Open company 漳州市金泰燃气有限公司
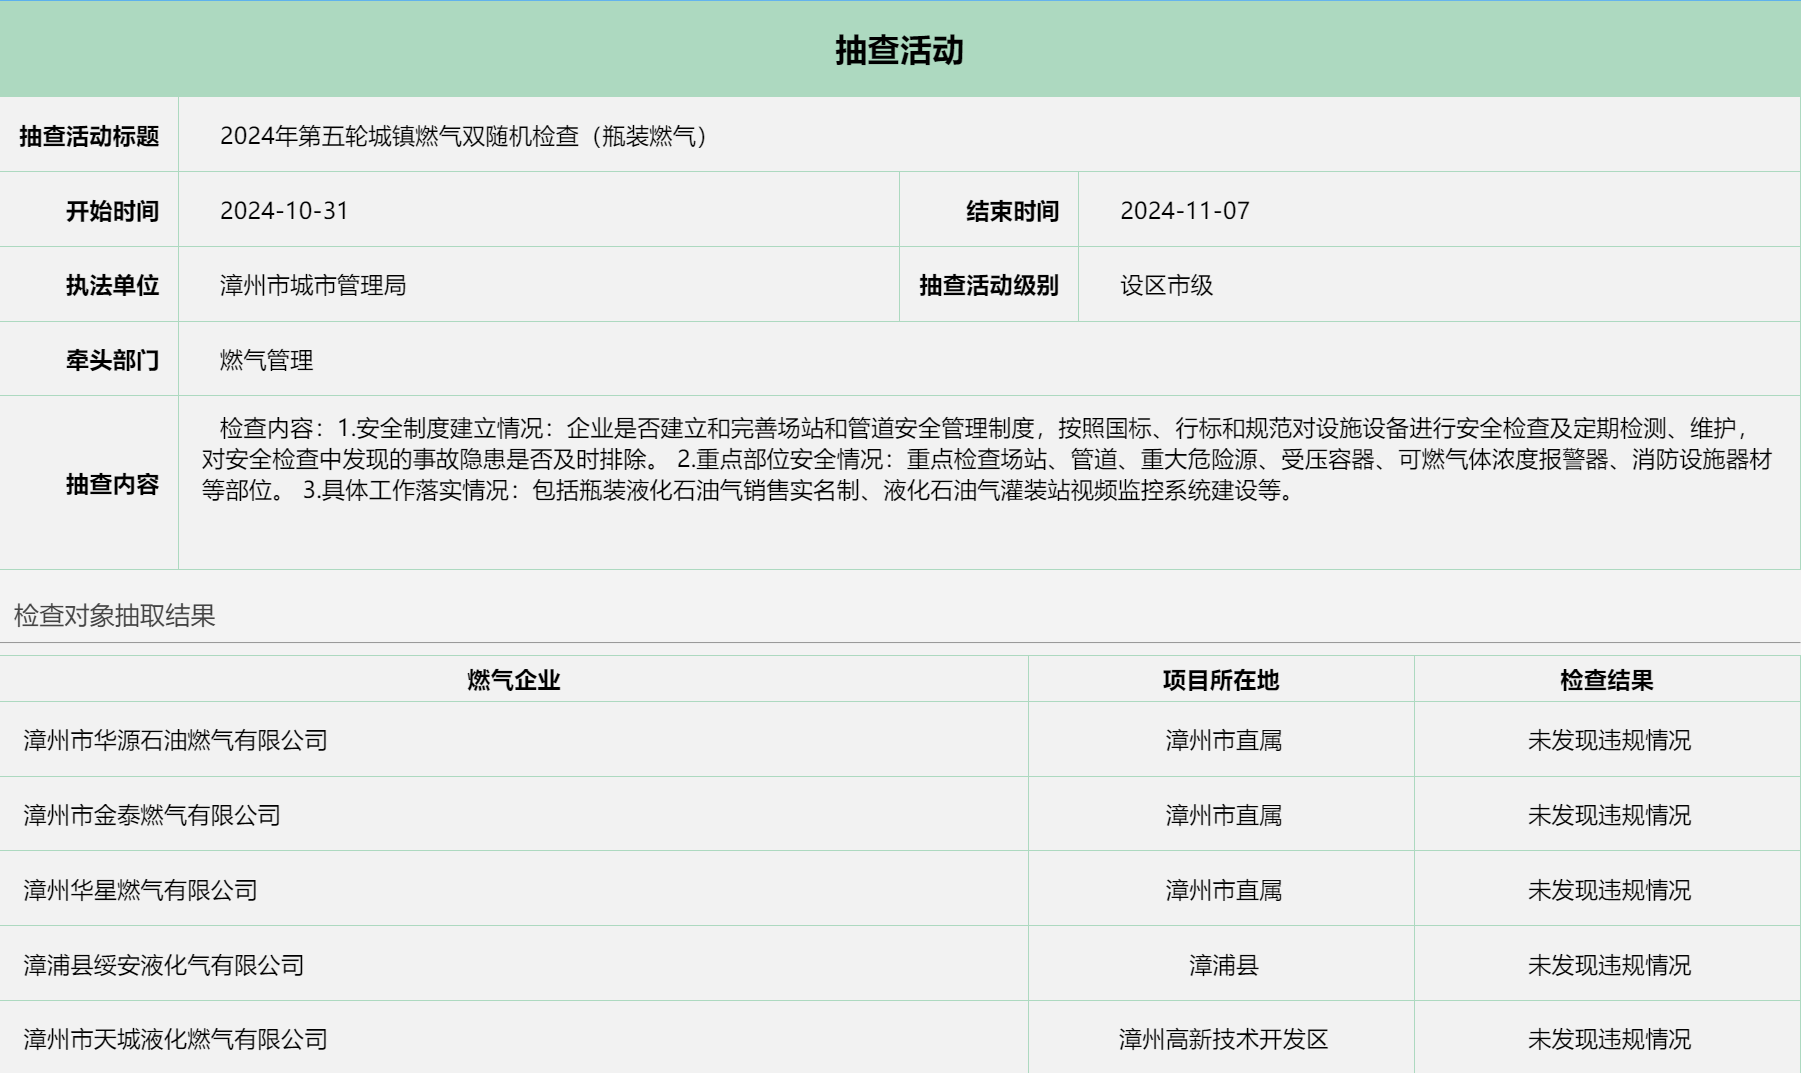Image resolution: width=1801 pixels, height=1073 pixels. [x=152, y=816]
